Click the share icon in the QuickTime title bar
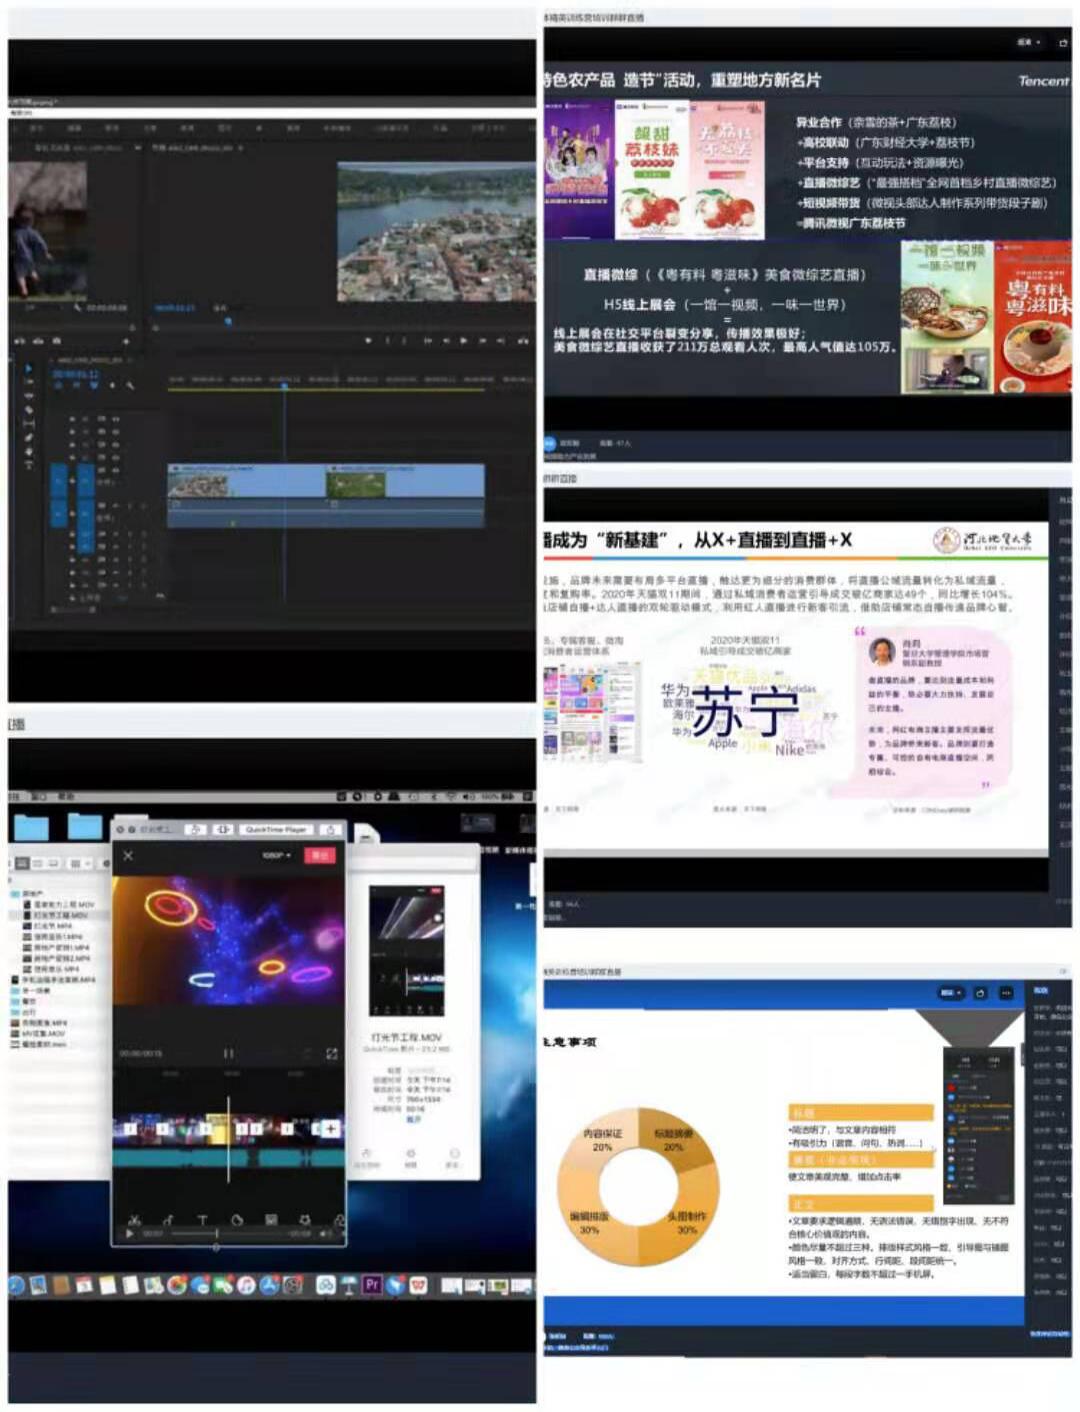The width and height of the screenshot is (1080, 1412). (329, 829)
